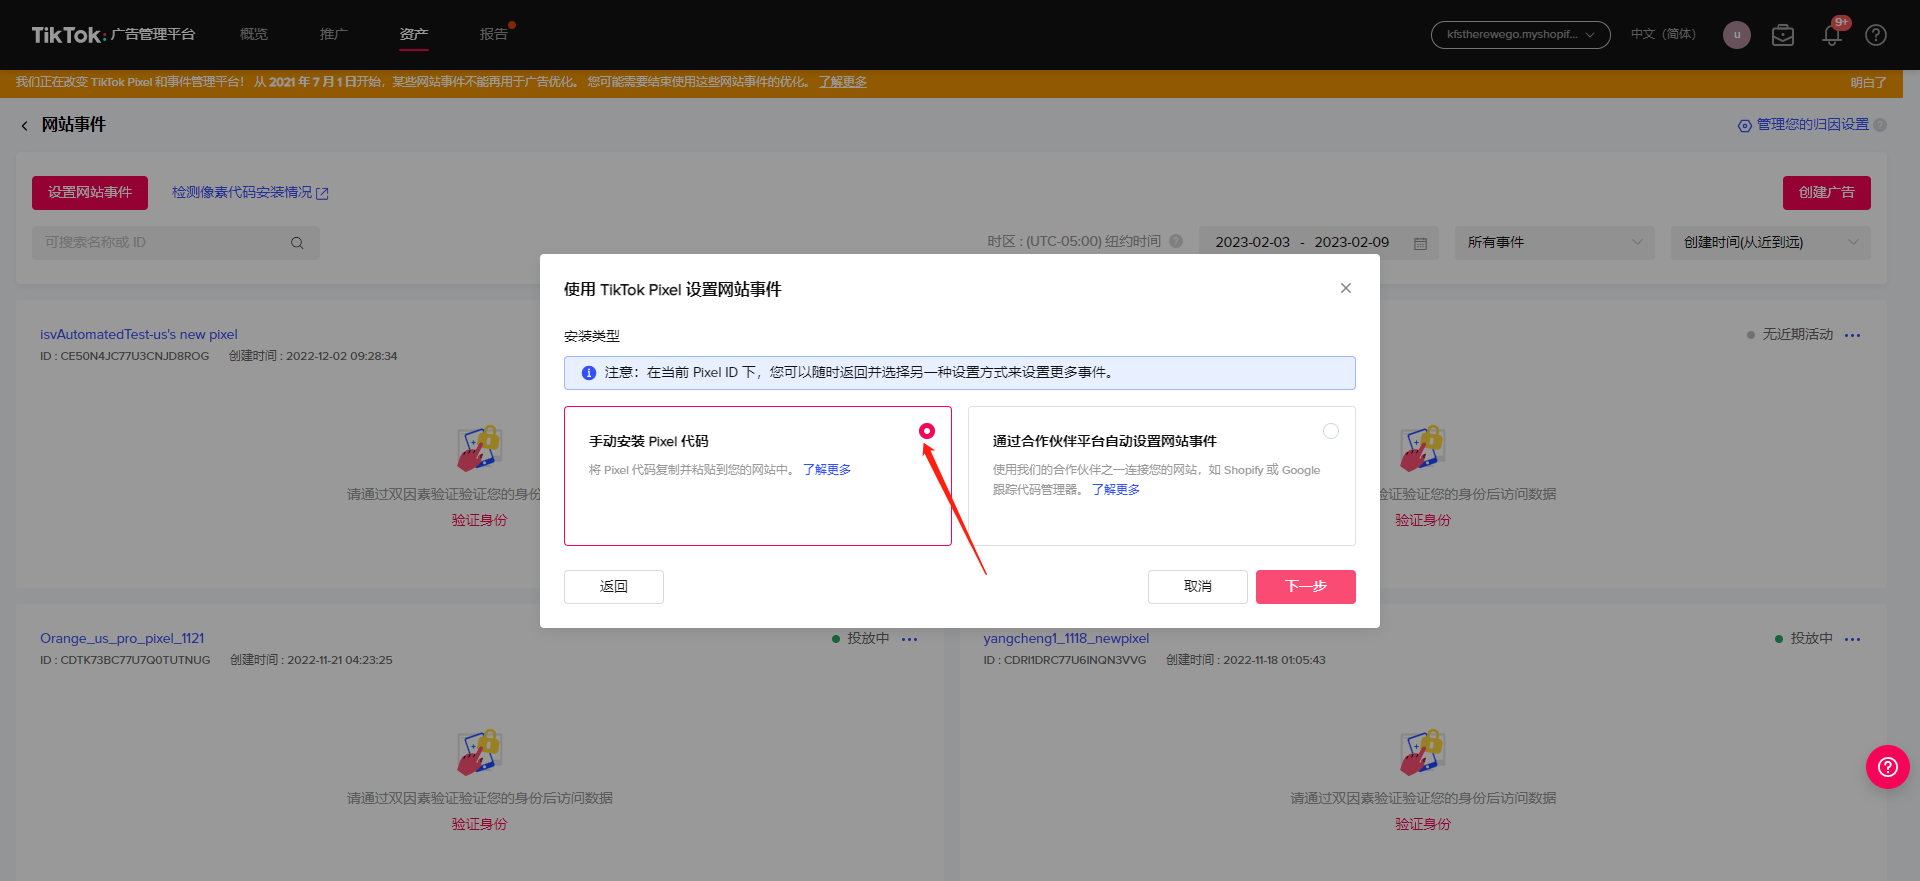
Task: Click 验证身份 under yangcheng1_1118_newpixel
Action: pyautogui.click(x=1423, y=824)
